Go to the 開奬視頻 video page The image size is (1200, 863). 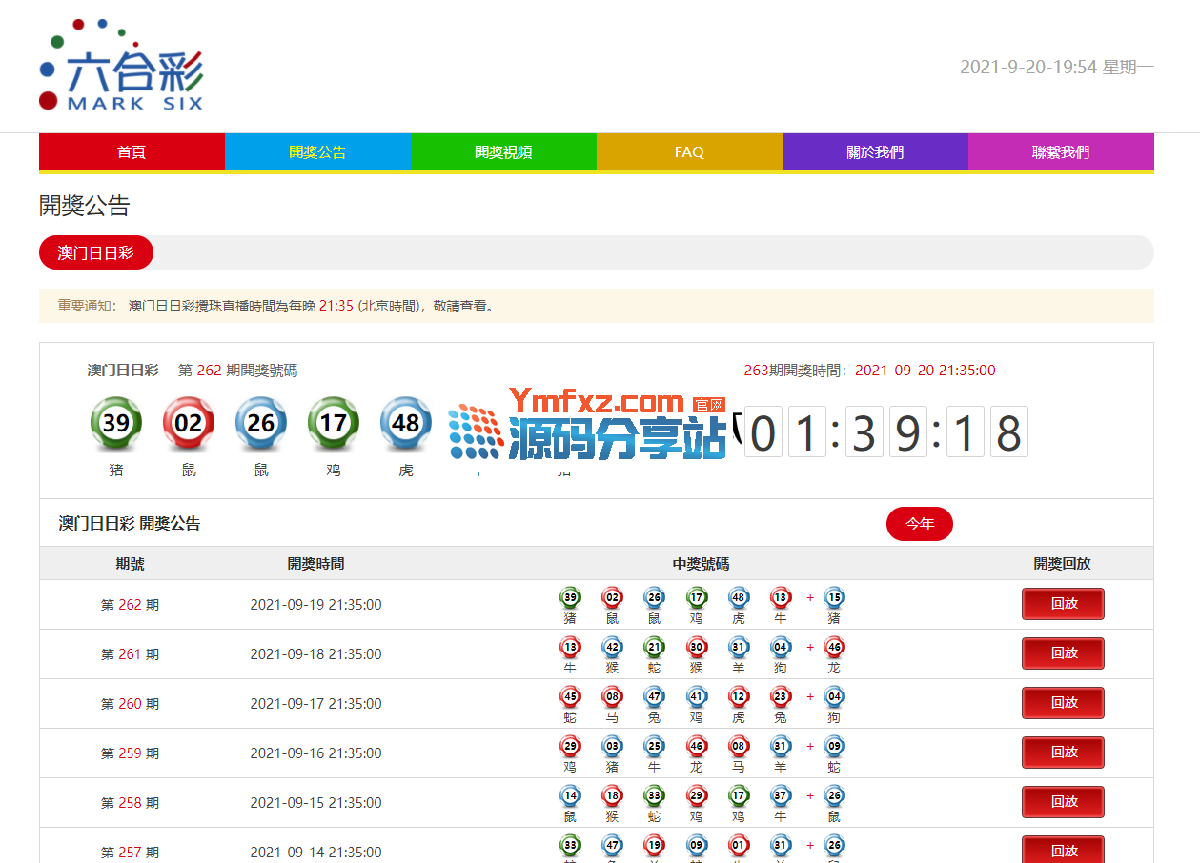tap(503, 152)
